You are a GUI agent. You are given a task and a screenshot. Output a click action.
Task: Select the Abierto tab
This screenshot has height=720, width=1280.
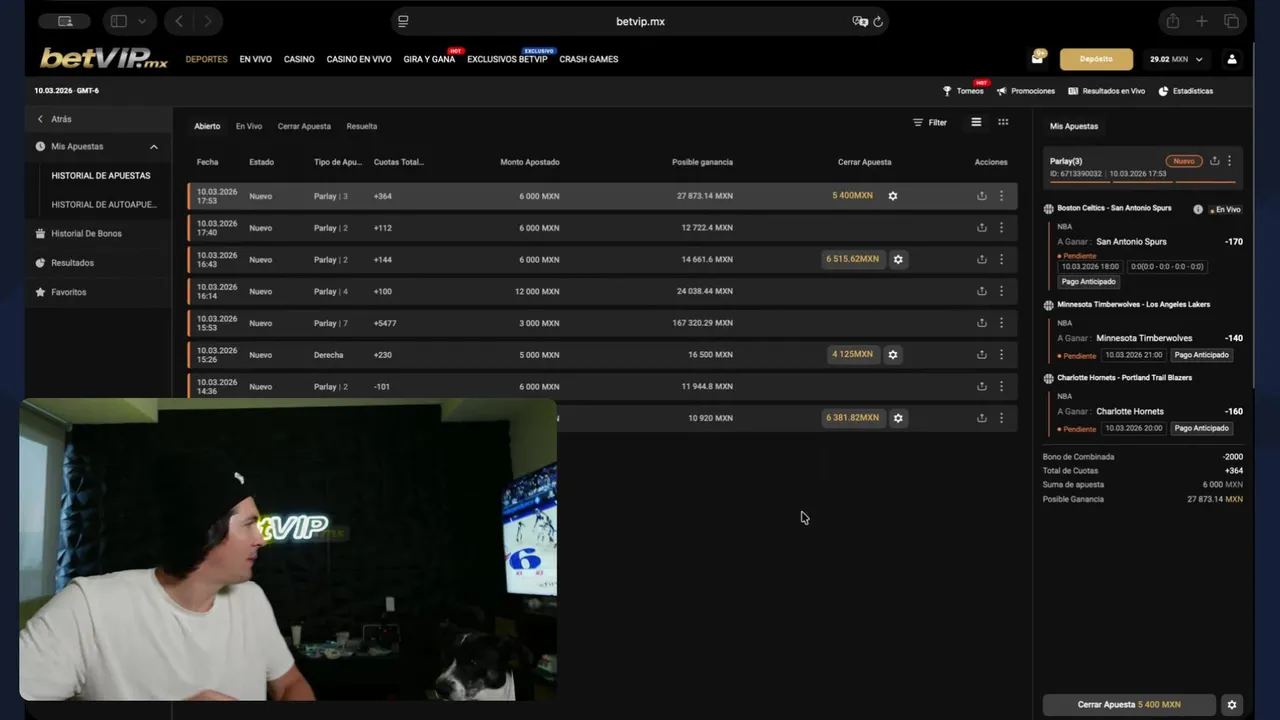(x=207, y=126)
